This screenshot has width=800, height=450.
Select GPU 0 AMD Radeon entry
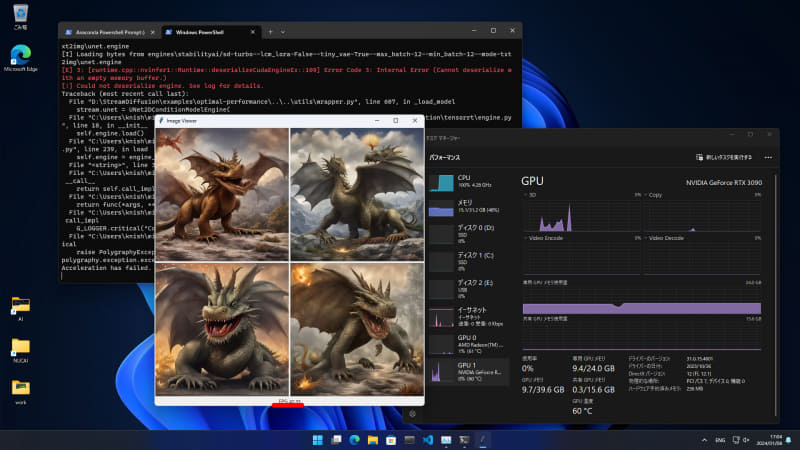pyautogui.click(x=470, y=346)
